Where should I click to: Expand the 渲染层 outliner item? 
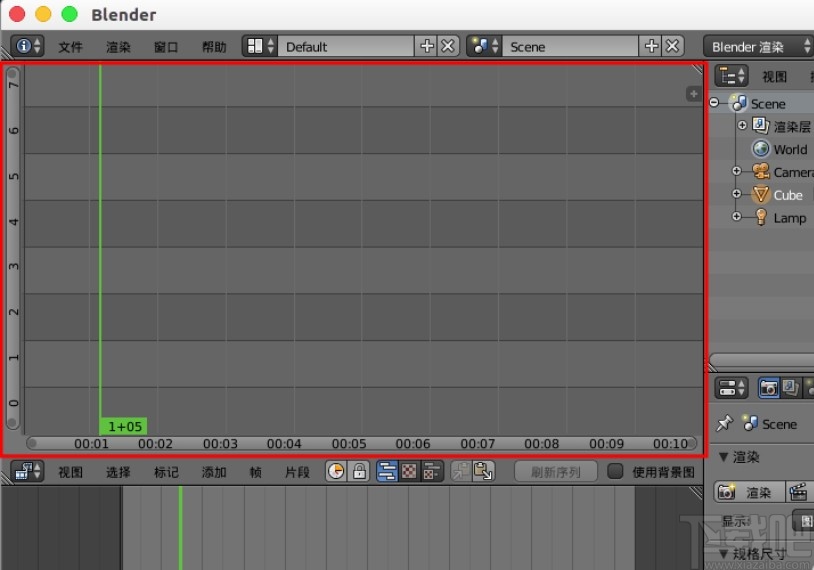click(x=742, y=125)
